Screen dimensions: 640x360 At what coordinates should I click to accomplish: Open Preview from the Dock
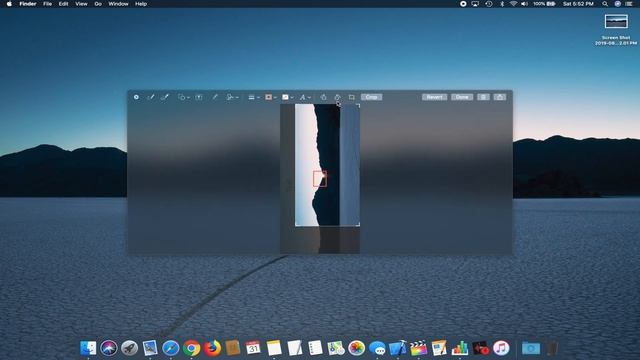point(150,348)
